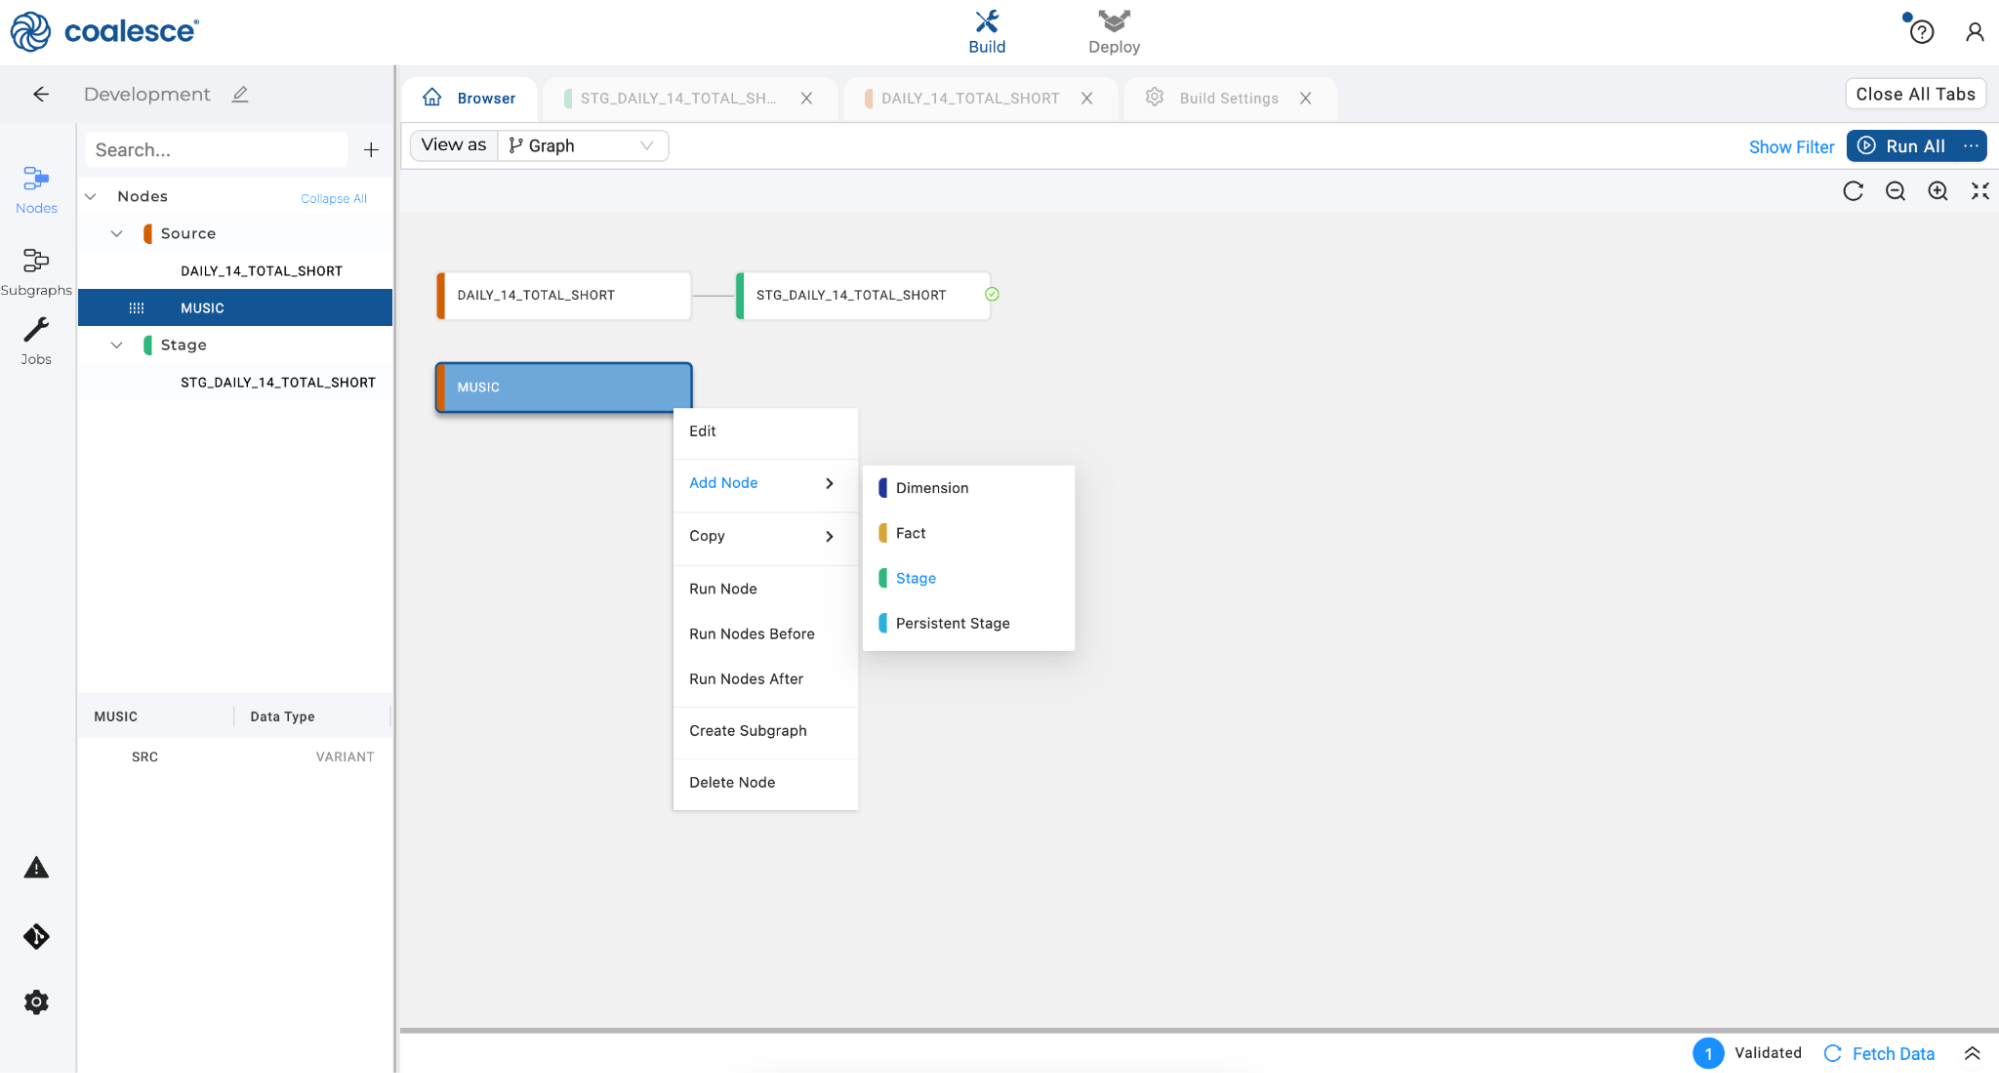
Task: Click the zoom in magnifier icon
Action: pos(1937,191)
